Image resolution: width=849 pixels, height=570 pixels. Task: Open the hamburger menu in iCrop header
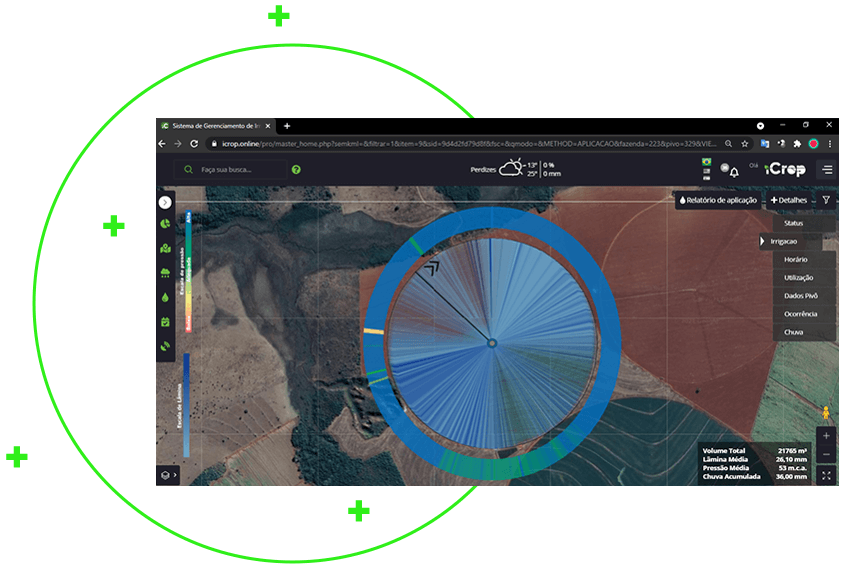click(x=827, y=170)
